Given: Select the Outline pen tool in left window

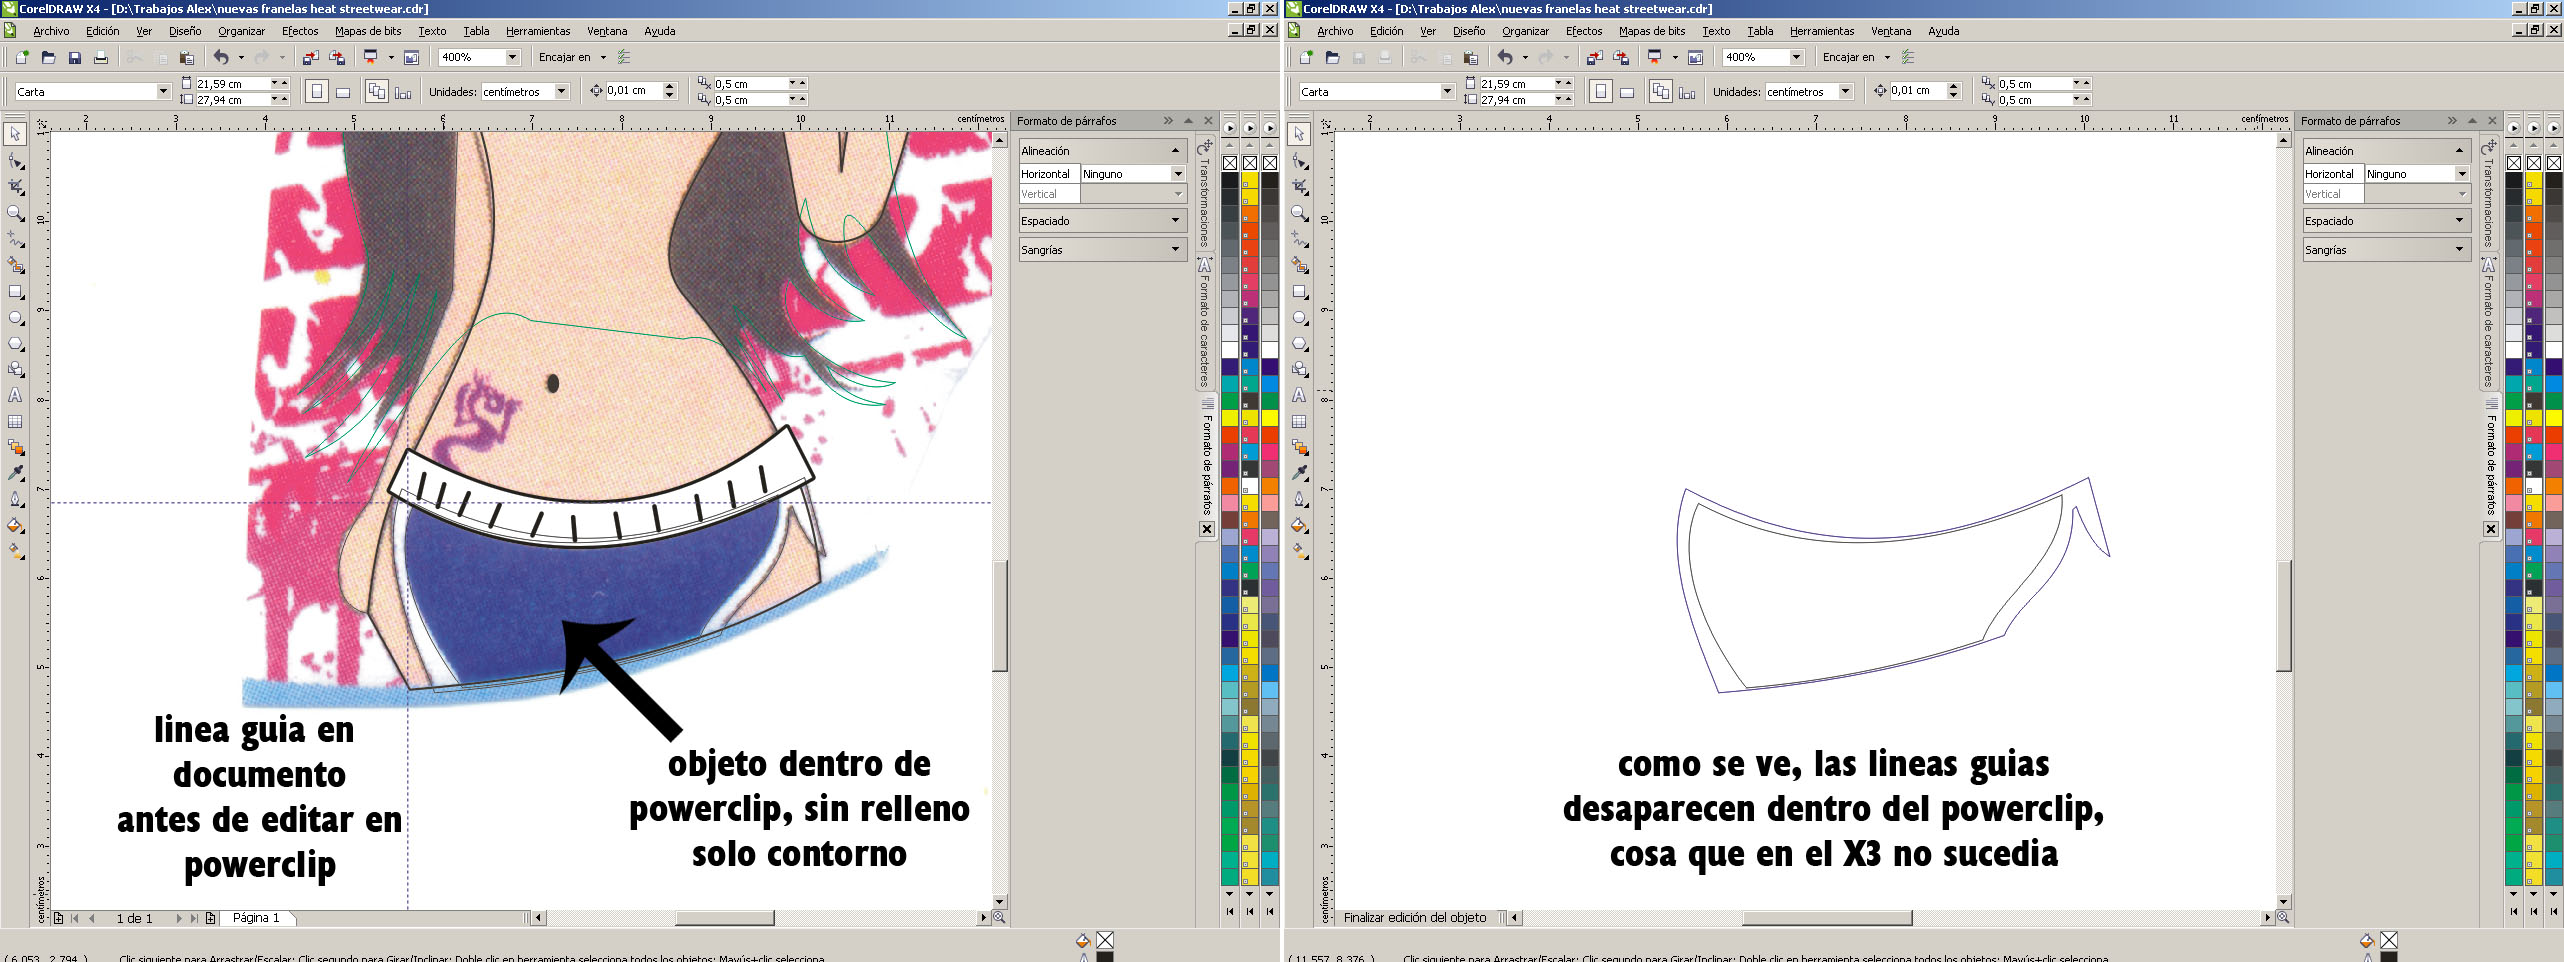Looking at the screenshot, I should point(15,499).
